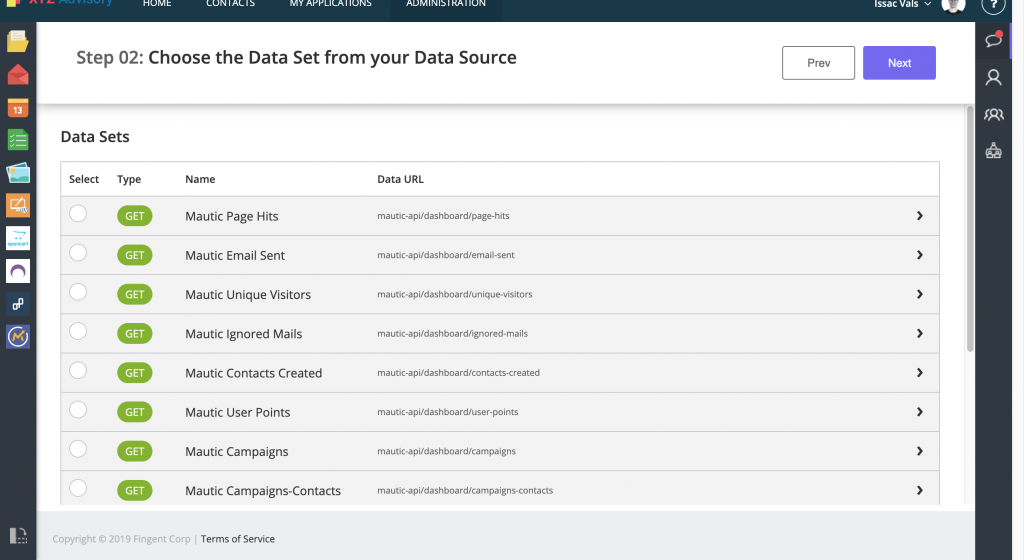Click the Mautic Email Sent name

(235, 255)
